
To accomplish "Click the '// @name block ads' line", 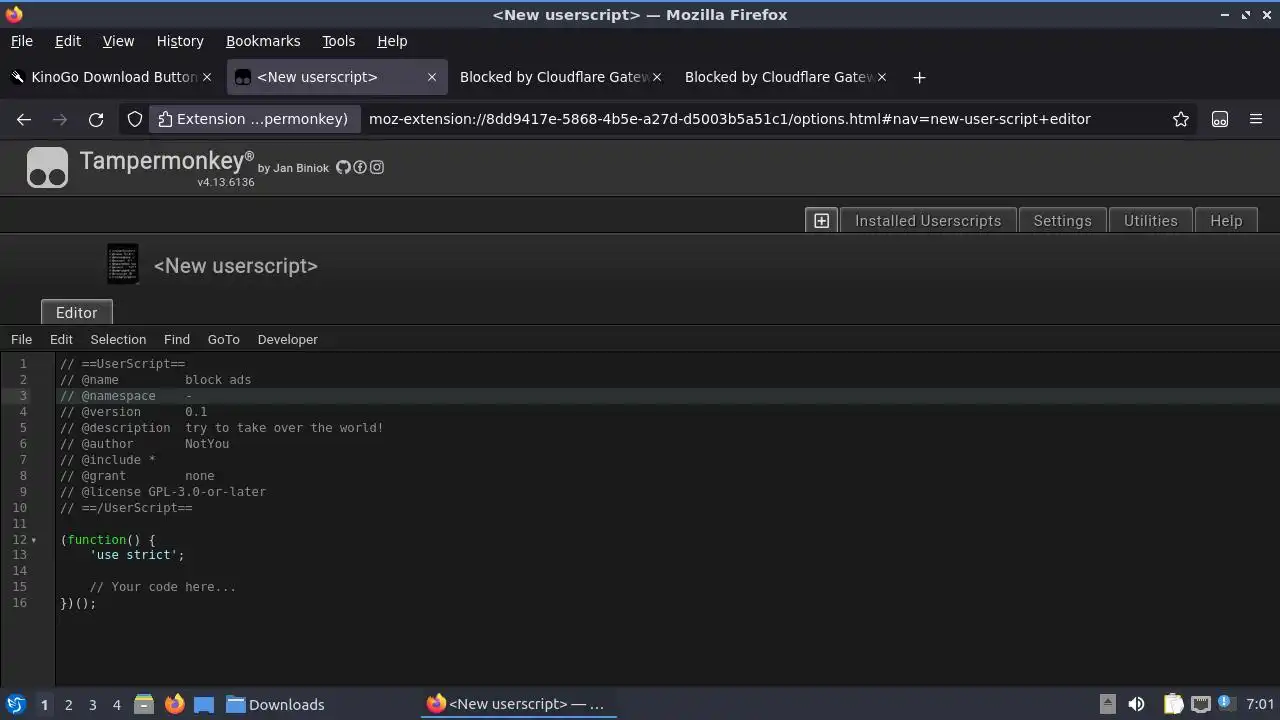I will (x=155, y=380).
